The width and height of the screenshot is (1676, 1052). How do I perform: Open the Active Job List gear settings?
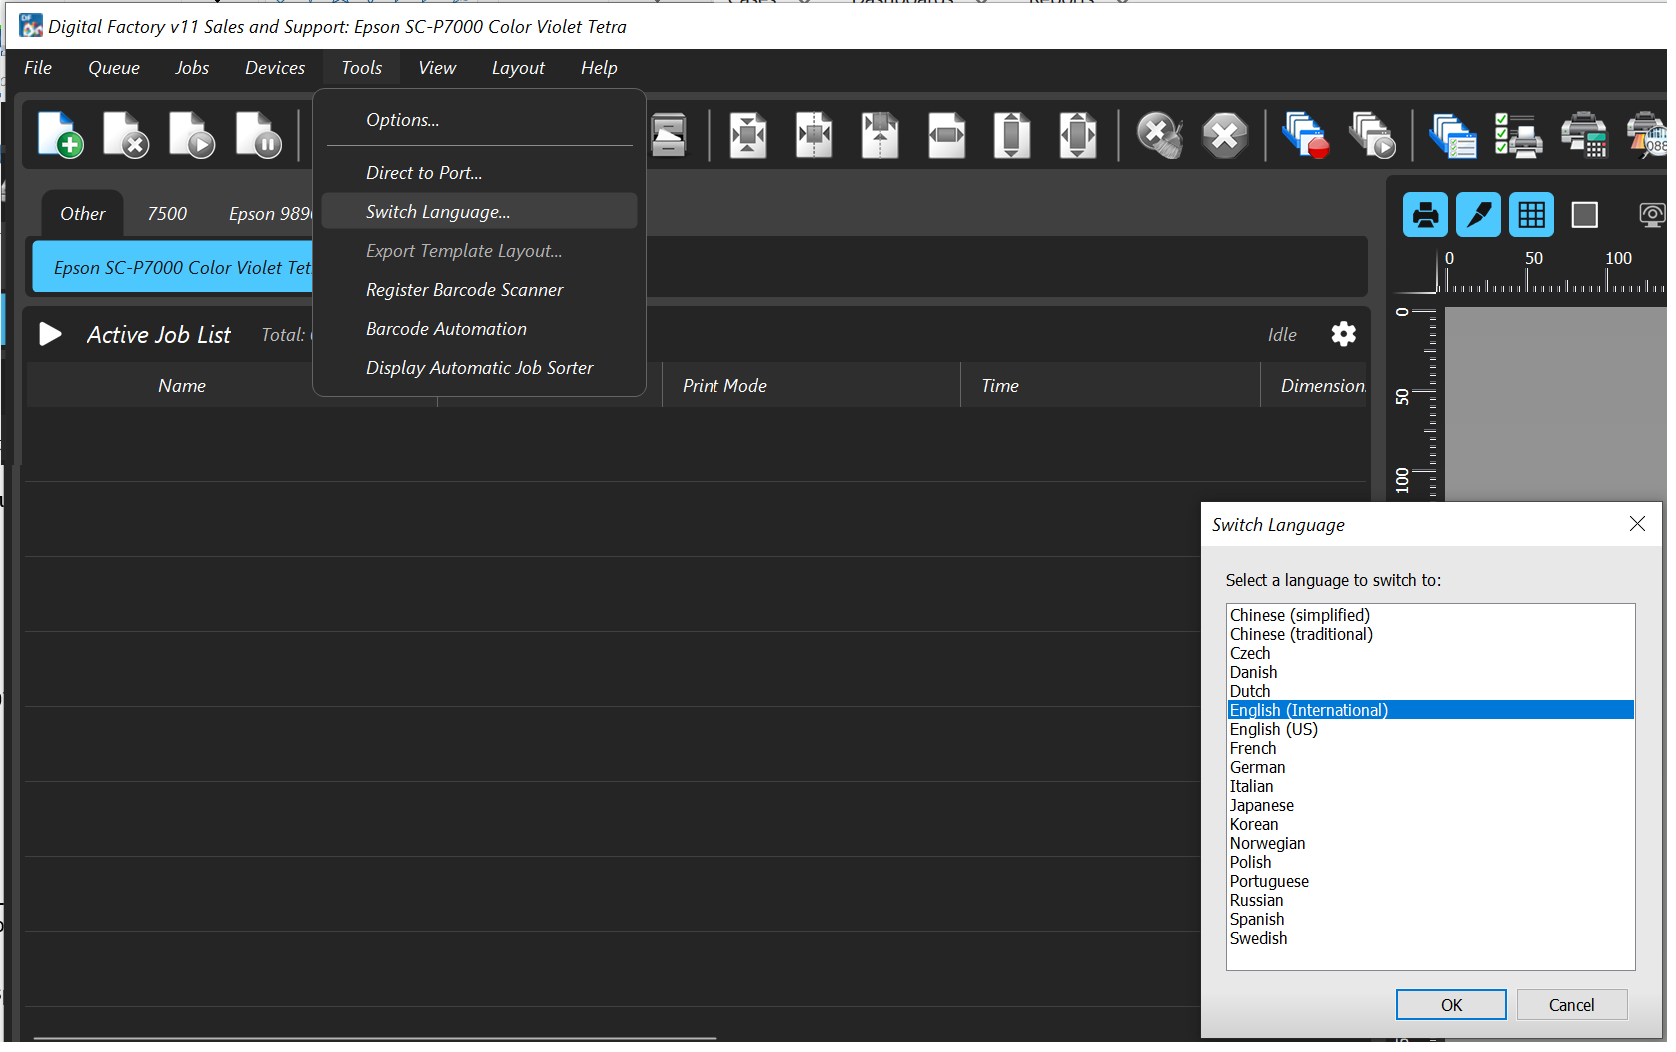pos(1343,334)
